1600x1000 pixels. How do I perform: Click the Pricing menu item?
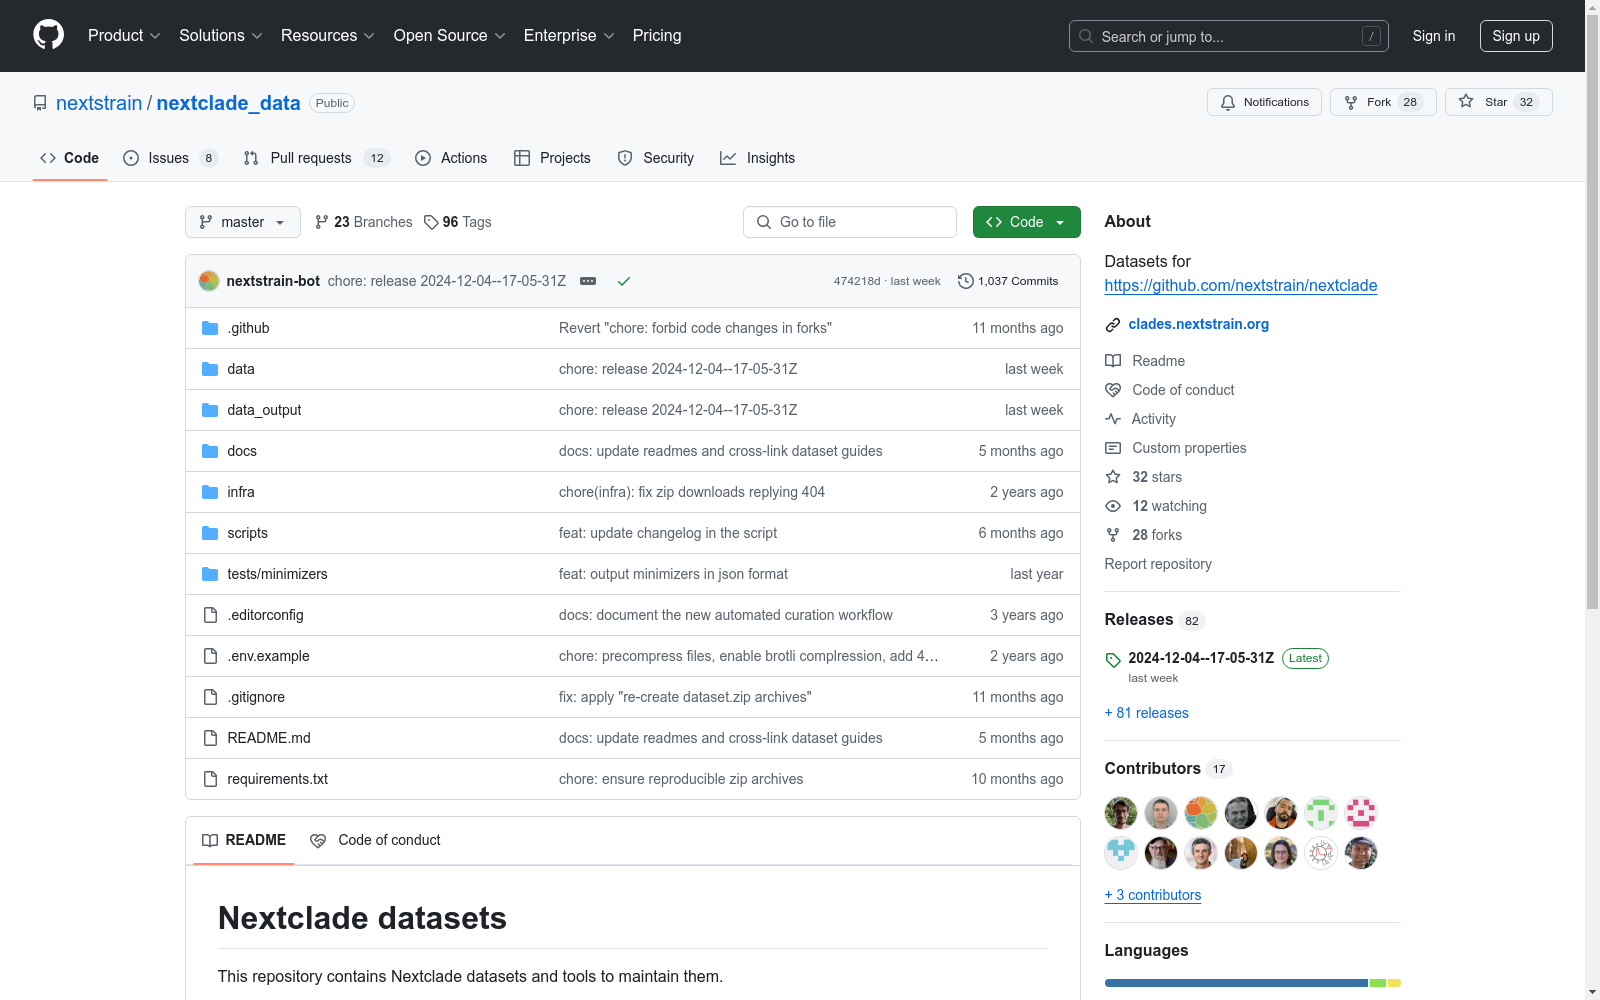point(656,36)
